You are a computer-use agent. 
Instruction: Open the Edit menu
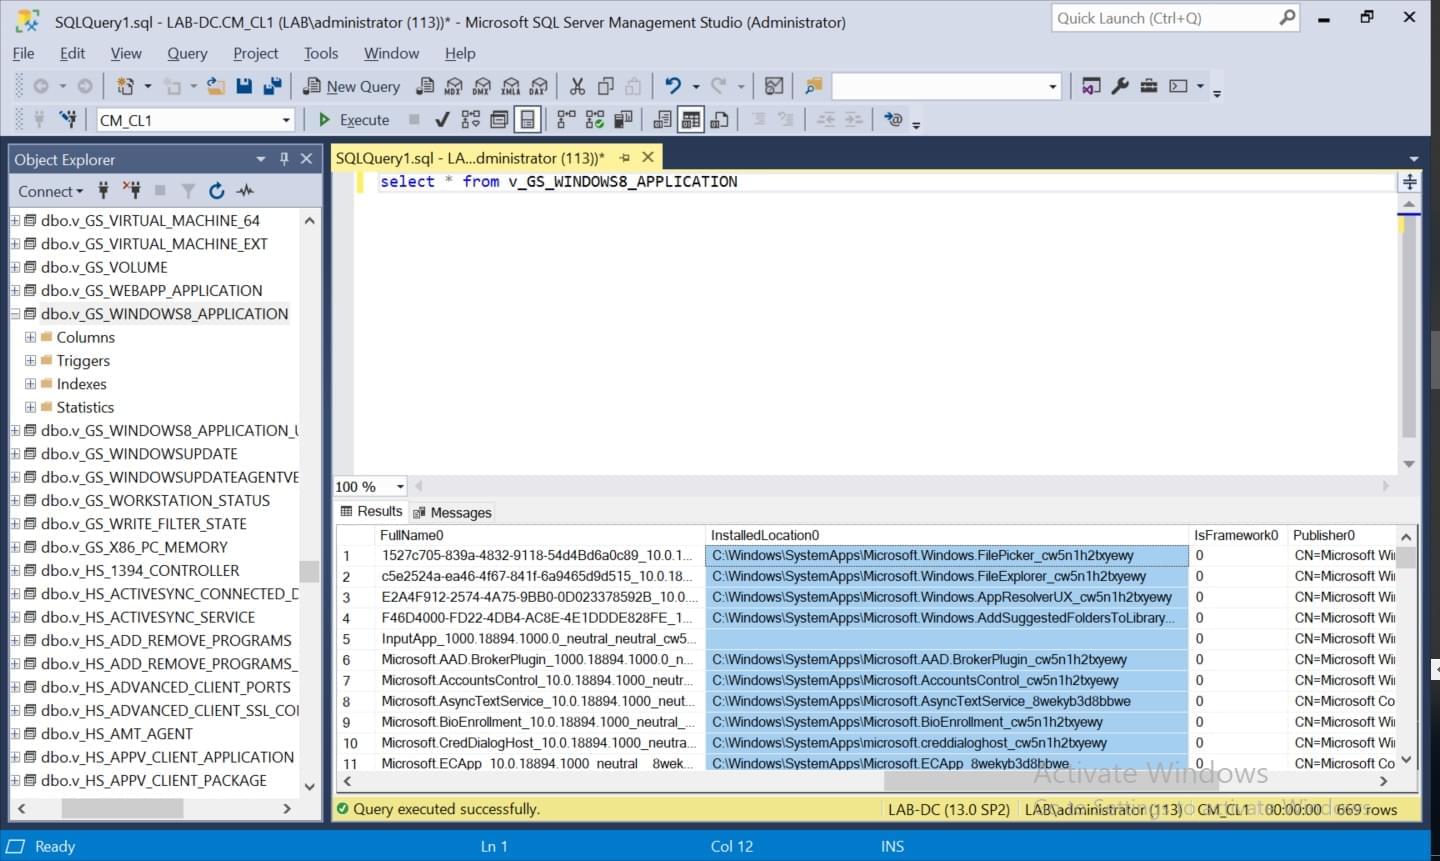(x=72, y=53)
